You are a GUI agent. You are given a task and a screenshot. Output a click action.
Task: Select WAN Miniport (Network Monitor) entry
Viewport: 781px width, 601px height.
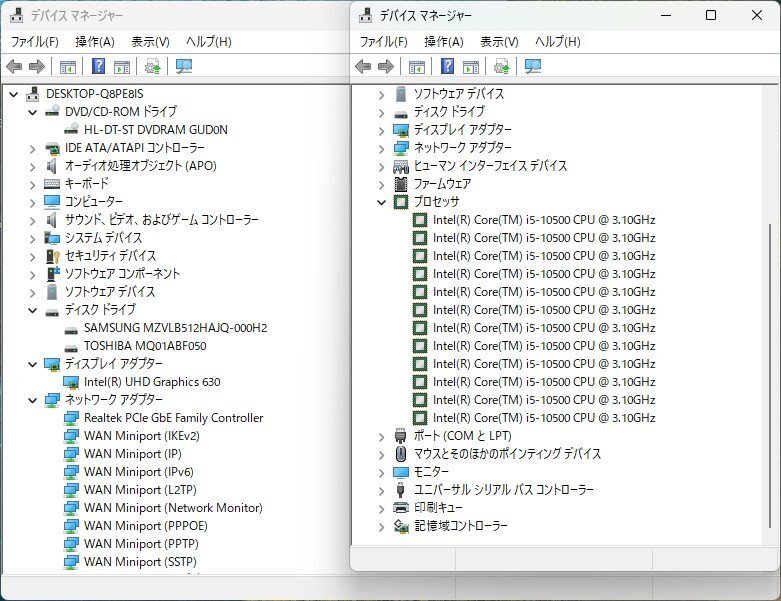pyautogui.click(x=173, y=508)
